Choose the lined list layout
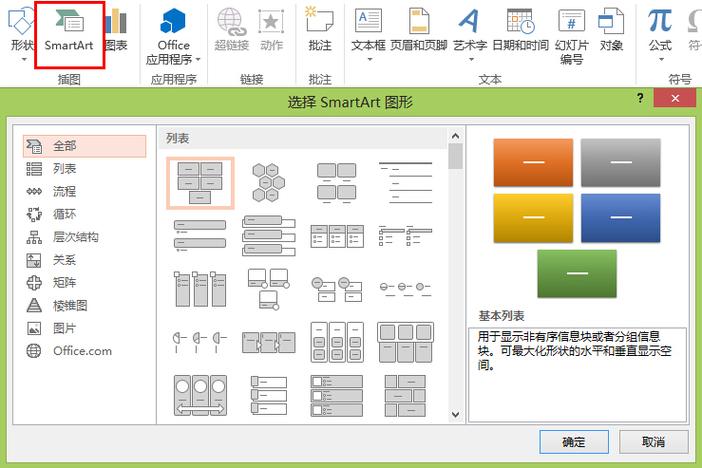Viewport: 702px width, 468px height. coord(405,182)
